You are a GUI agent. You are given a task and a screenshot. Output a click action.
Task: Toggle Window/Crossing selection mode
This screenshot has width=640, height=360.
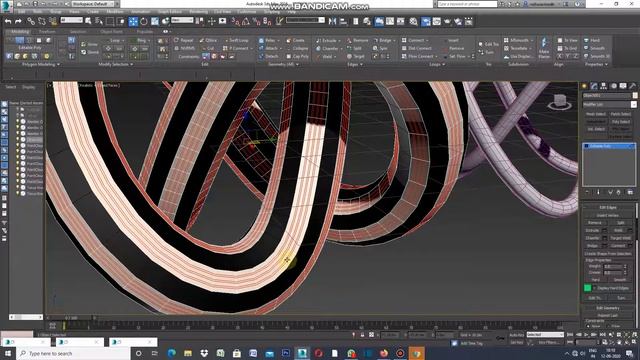click(121, 21)
